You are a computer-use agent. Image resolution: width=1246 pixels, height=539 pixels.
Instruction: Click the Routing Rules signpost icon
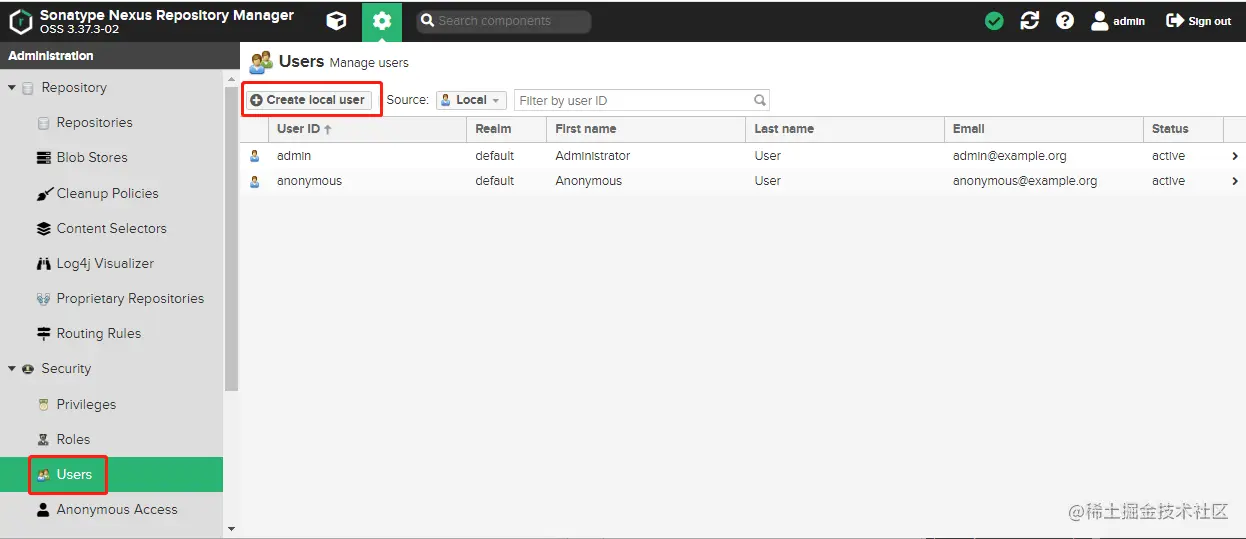tap(43, 334)
